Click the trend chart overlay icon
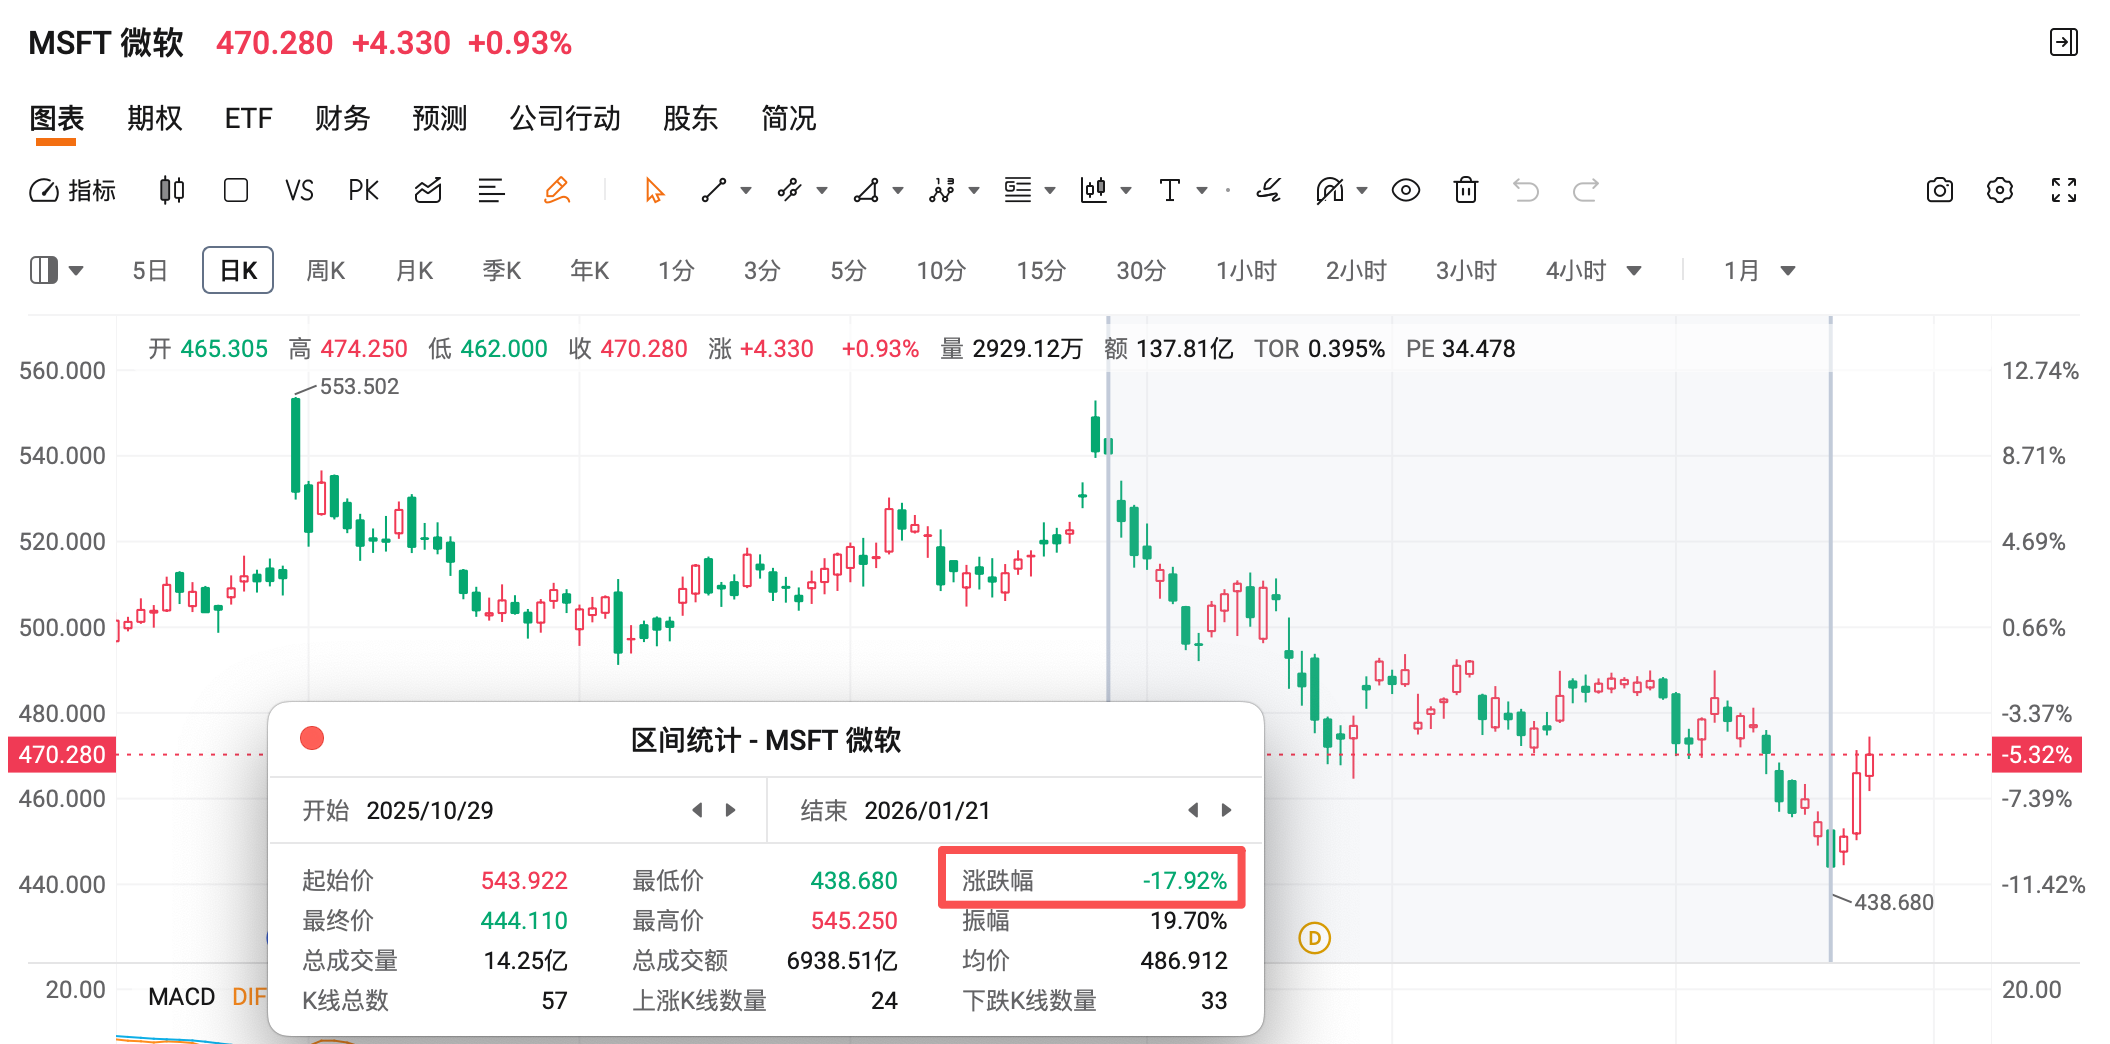Image resolution: width=2110 pixels, height=1044 pixels. click(x=428, y=190)
